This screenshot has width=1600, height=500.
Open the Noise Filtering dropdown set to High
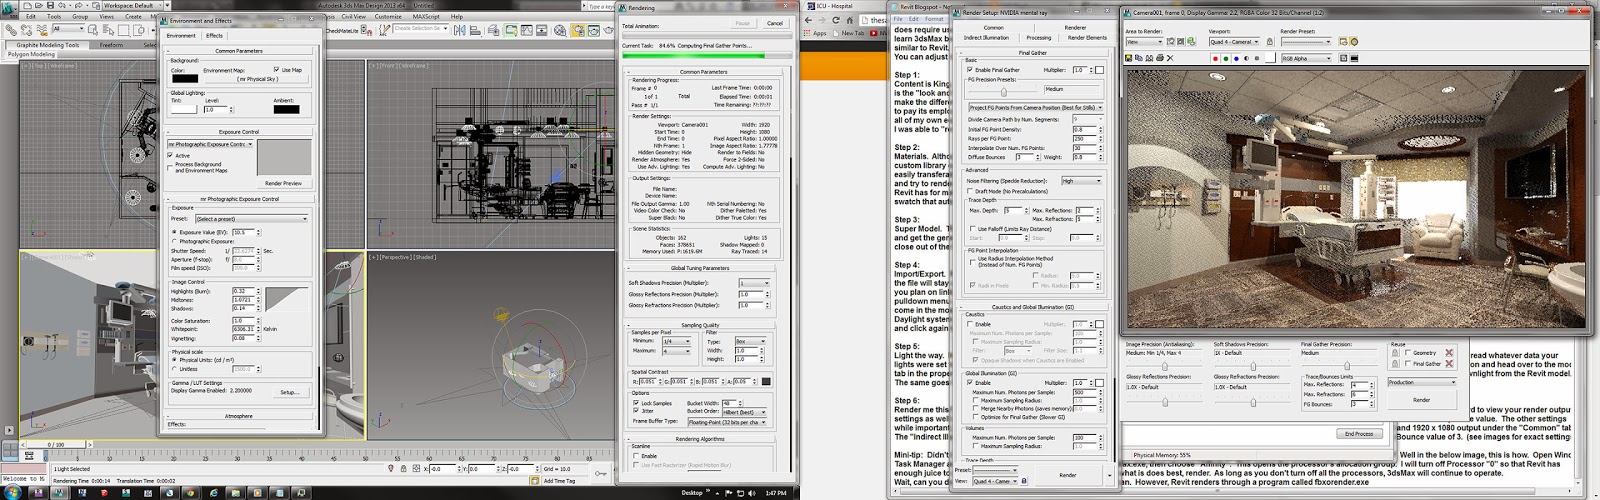1081,181
